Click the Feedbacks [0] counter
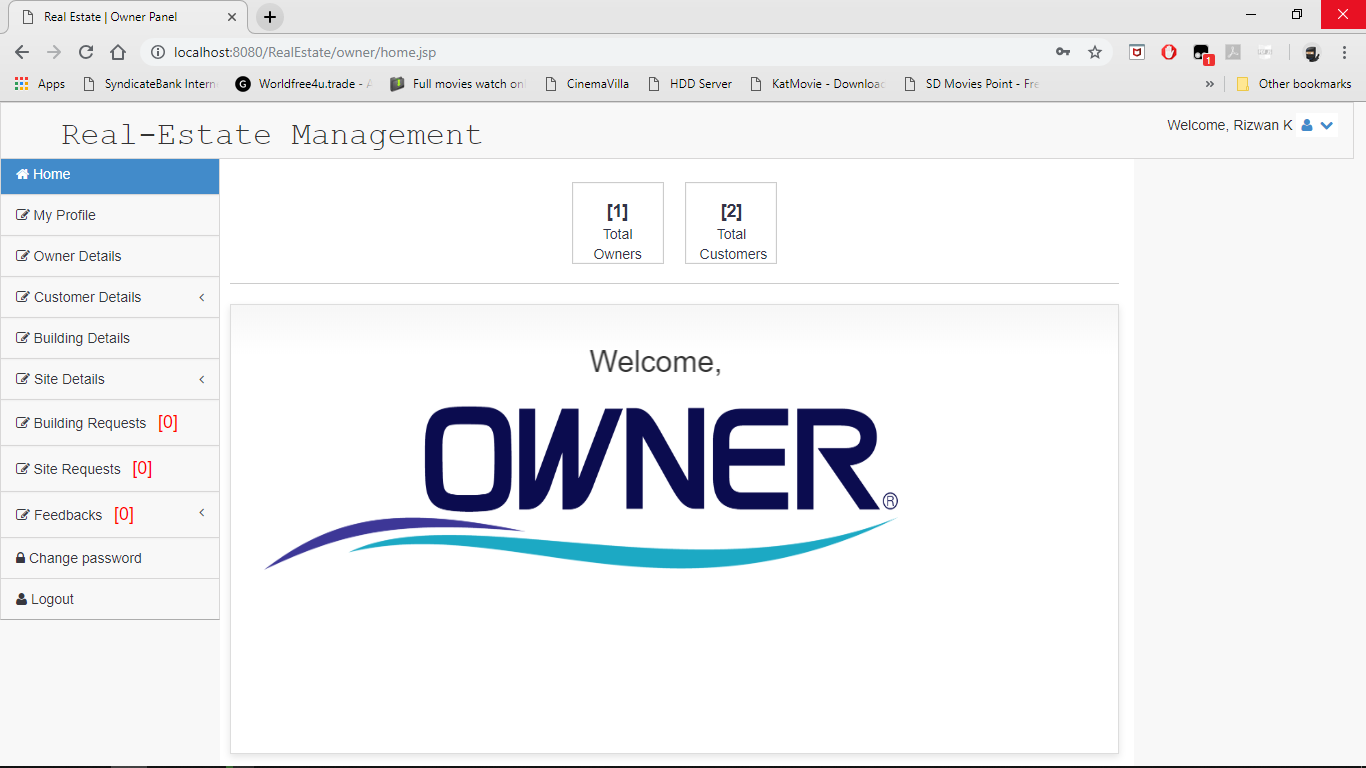 (123, 514)
